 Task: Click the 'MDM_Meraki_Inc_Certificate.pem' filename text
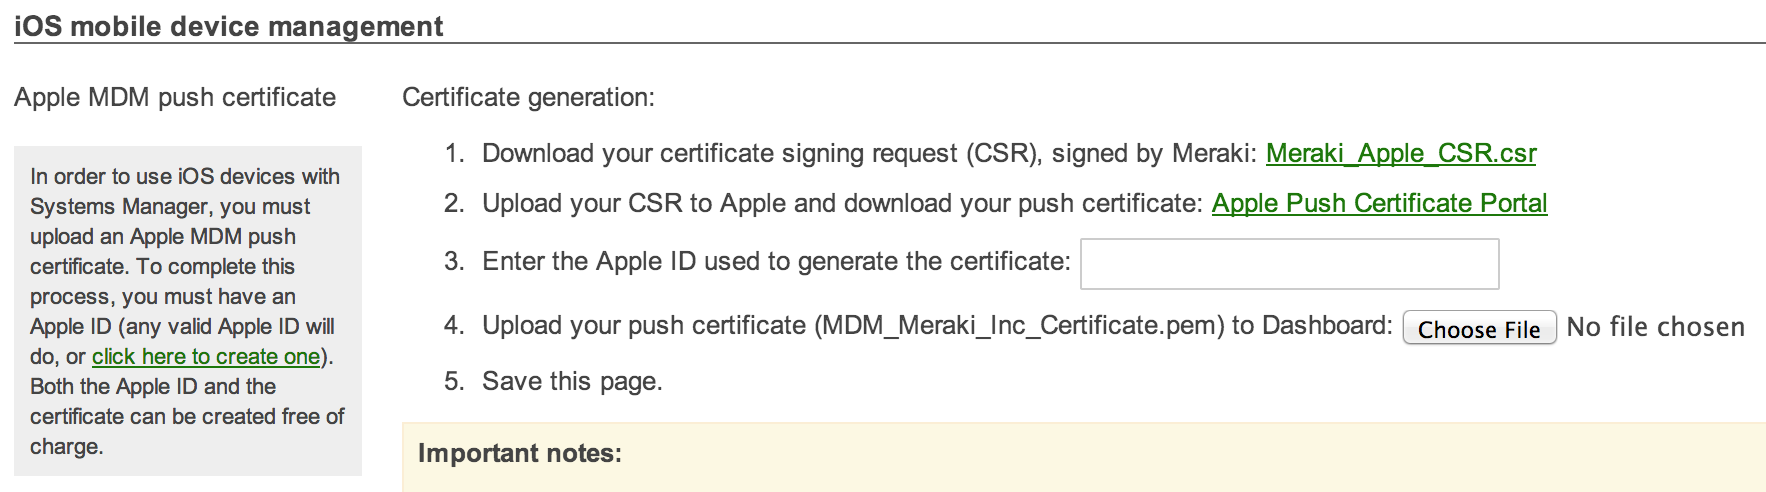[1020, 326]
